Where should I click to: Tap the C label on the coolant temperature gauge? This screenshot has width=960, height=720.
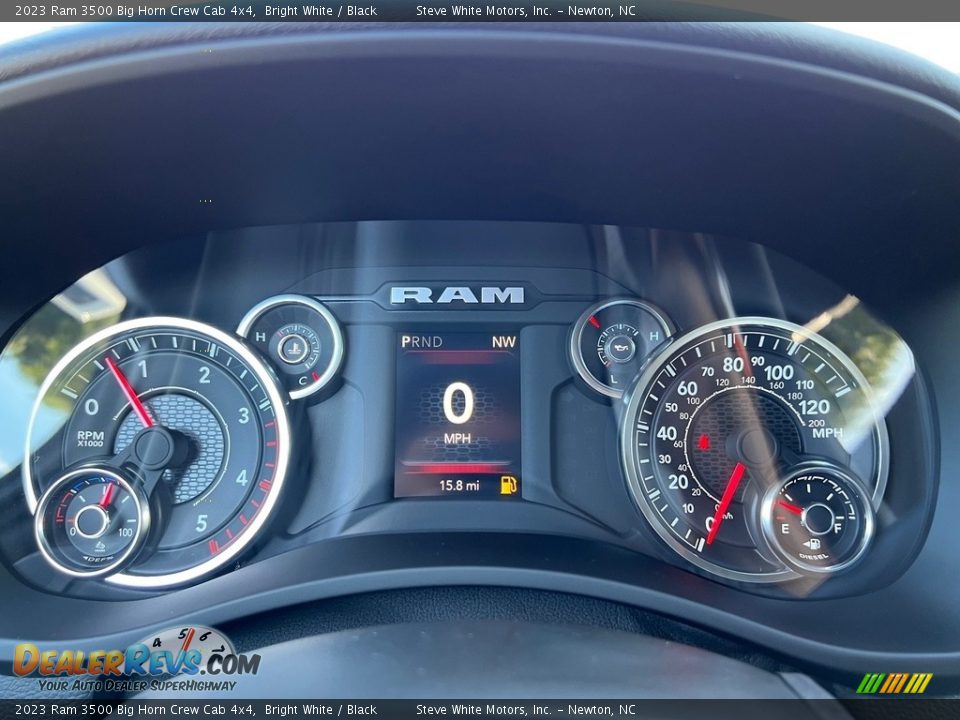[302, 380]
